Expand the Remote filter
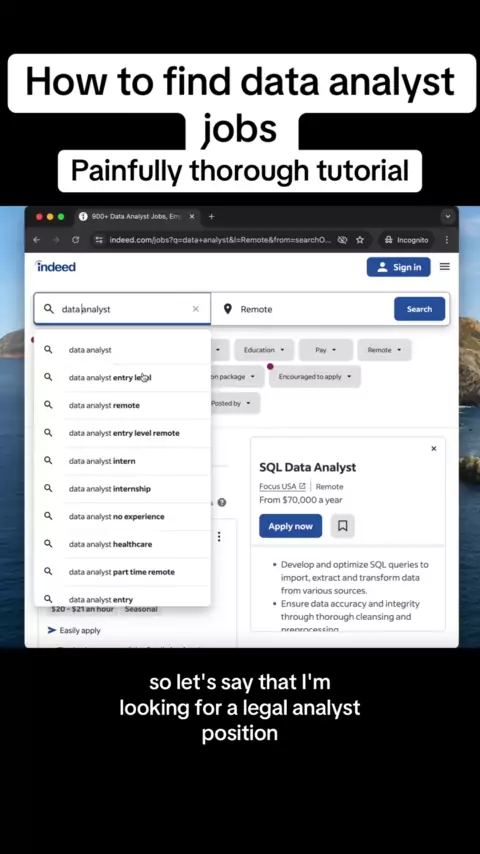Image resolution: width=480 pixels, height=854 pixels. coord(384,350)
